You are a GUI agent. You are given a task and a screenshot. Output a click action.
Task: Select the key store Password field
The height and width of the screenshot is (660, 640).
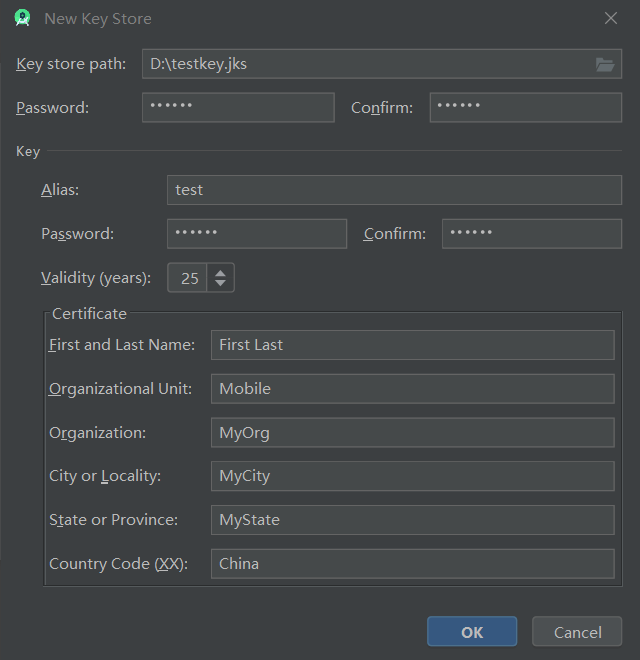[238, 108]
